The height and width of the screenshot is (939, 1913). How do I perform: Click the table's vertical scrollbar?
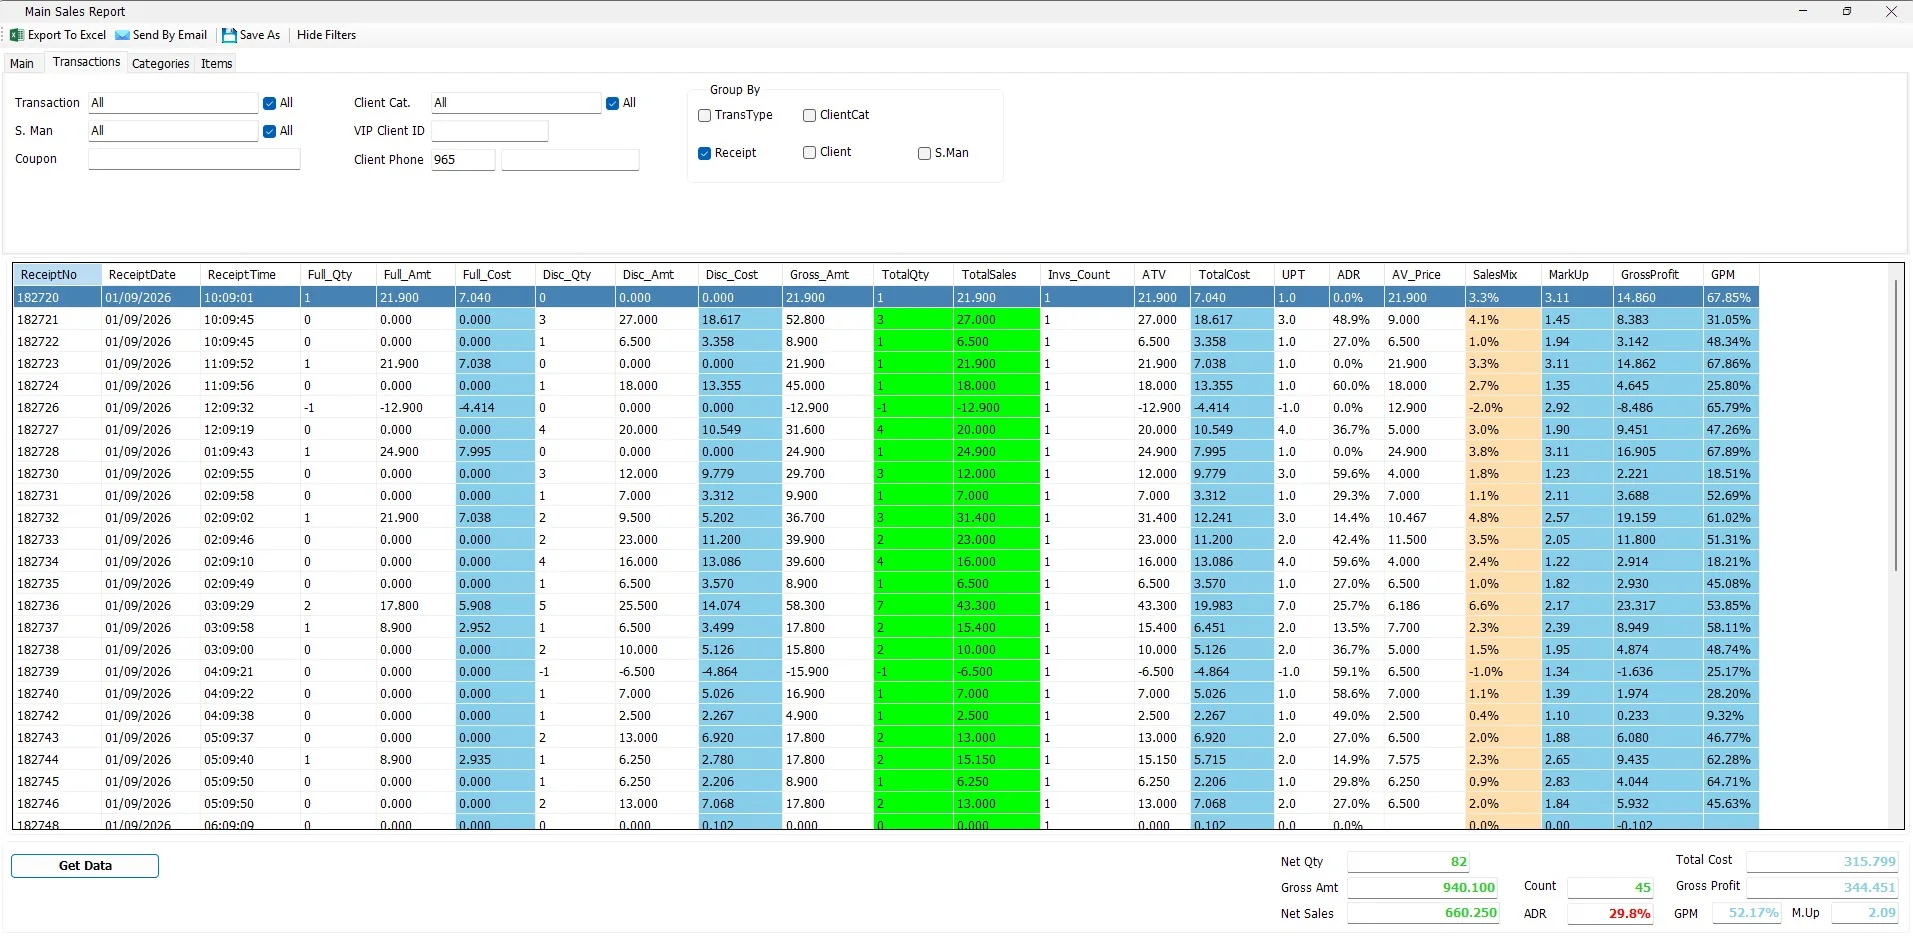1896,425
